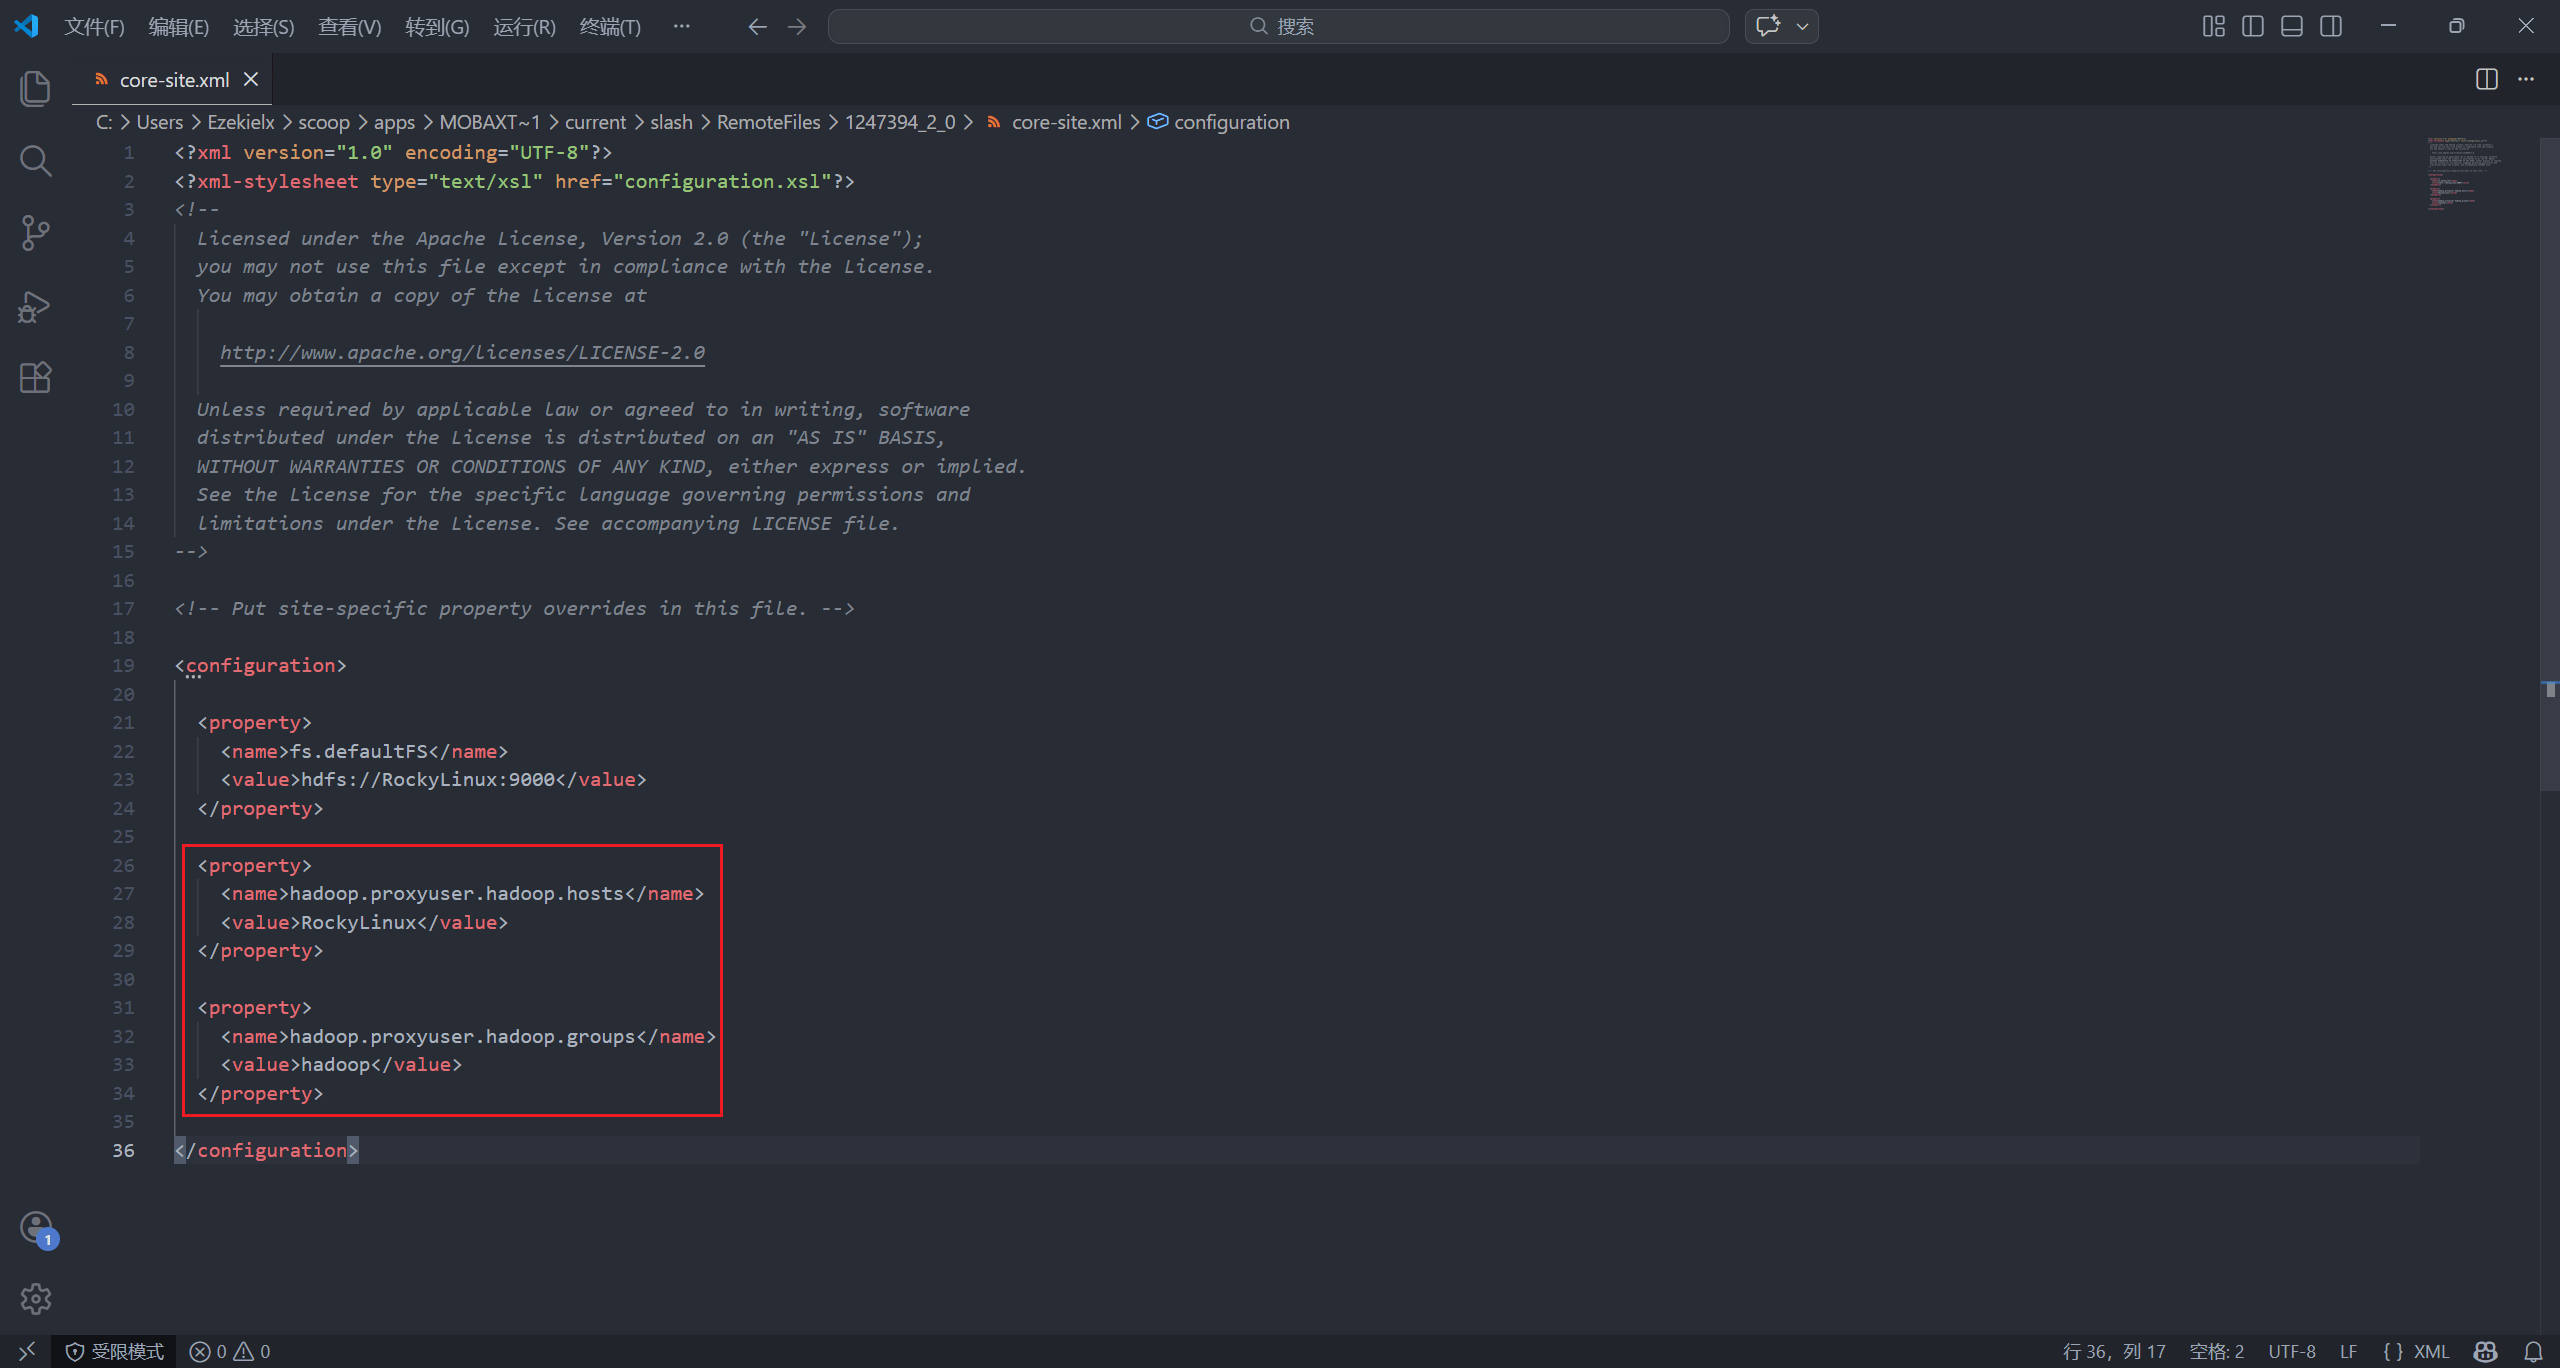Split the editor to the right
Screen dimensions: 2560x1368
click(x=2487, y=79)
